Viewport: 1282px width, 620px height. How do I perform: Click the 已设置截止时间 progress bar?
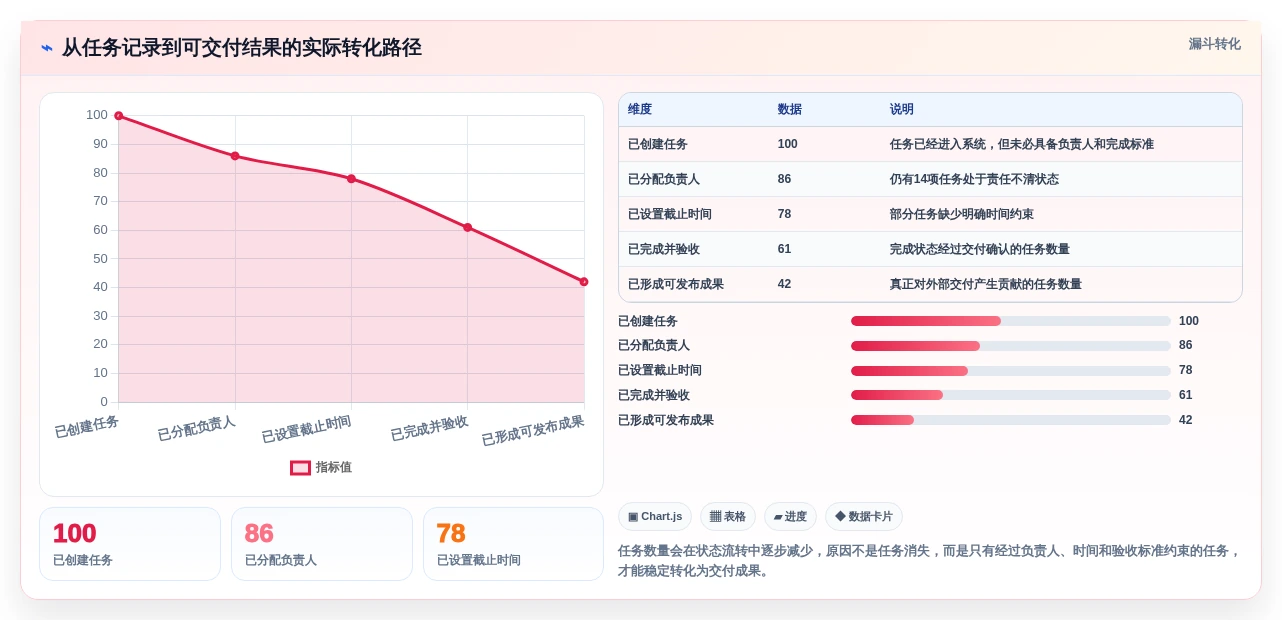(x=1011, y=371)
